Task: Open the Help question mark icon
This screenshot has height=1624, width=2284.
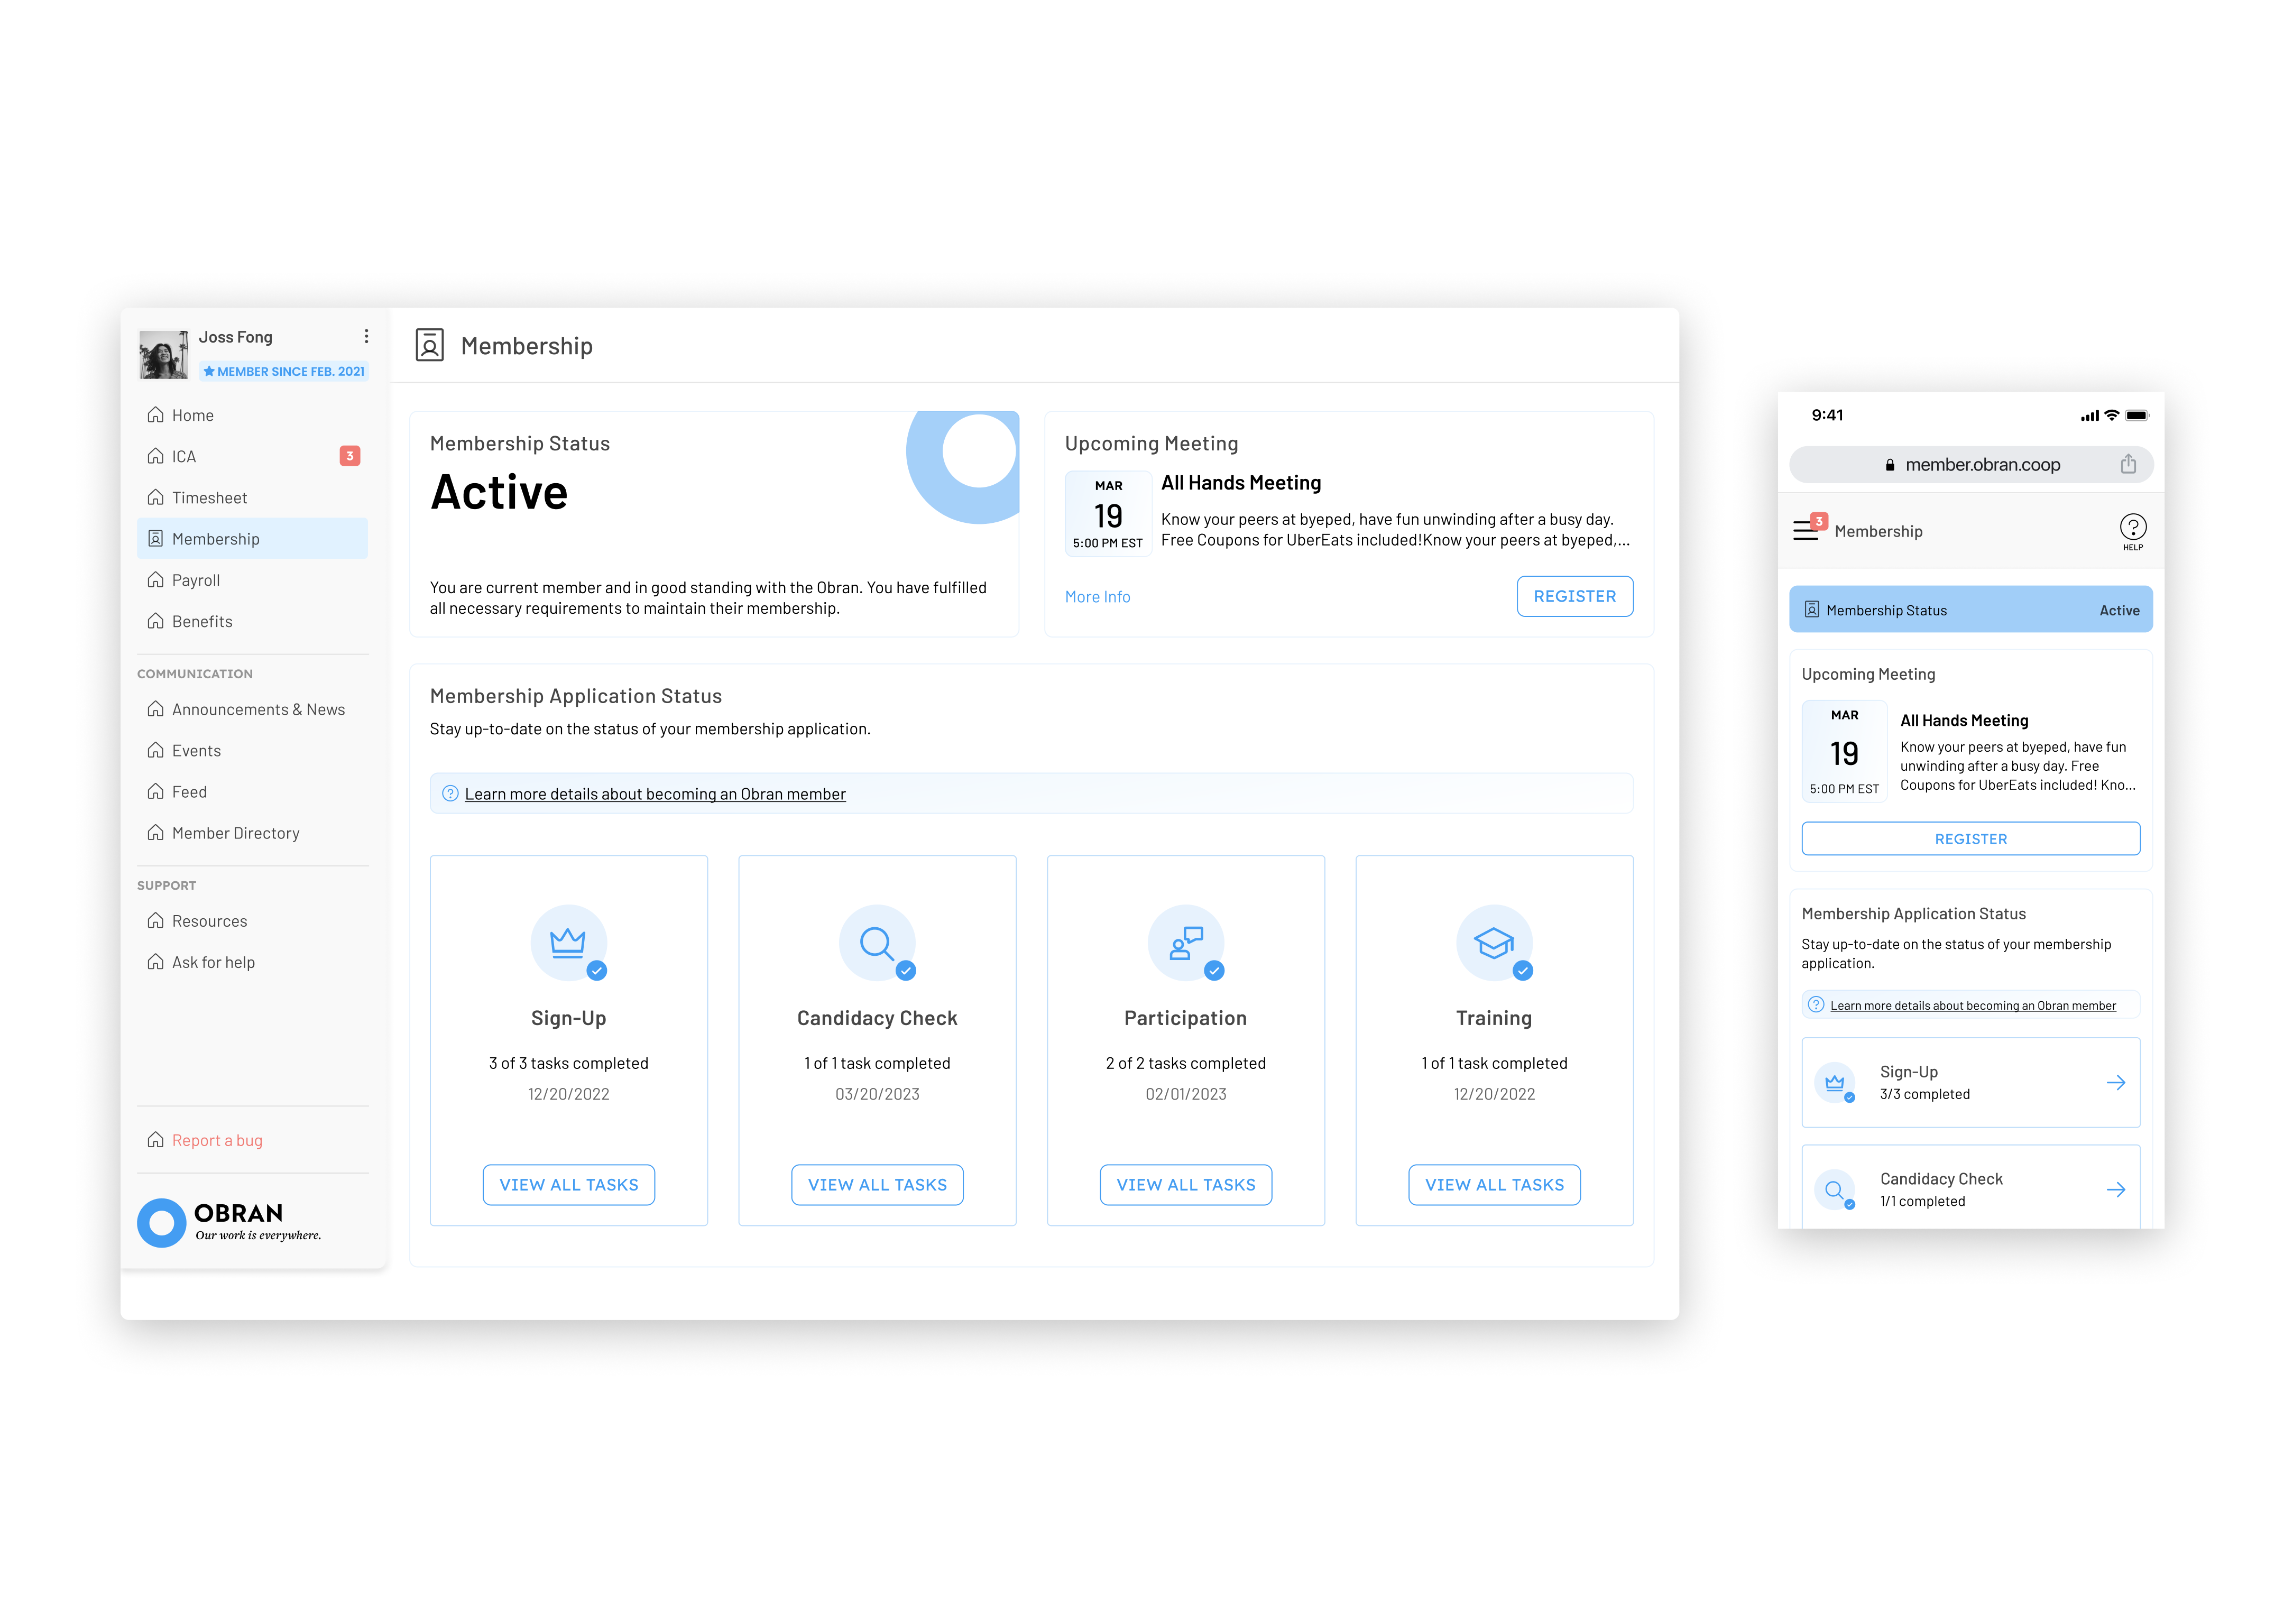Action: pos(2132,530)
